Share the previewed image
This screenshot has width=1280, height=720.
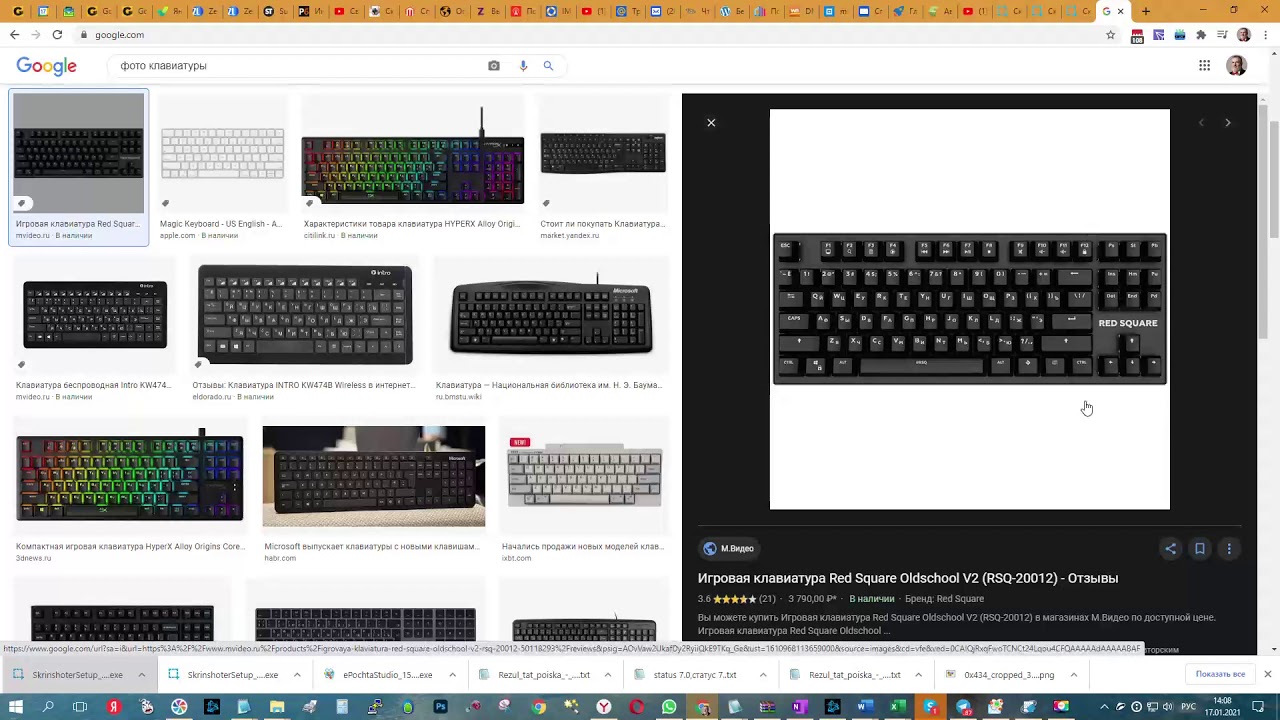tap(1171, 548)
